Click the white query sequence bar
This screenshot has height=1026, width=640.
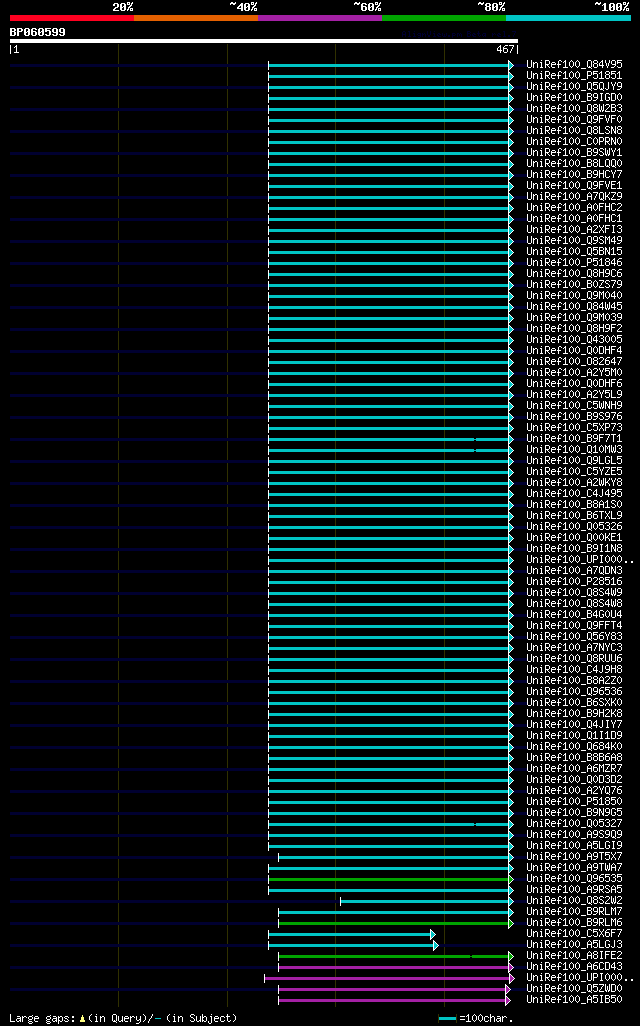[x=264, y=41]
